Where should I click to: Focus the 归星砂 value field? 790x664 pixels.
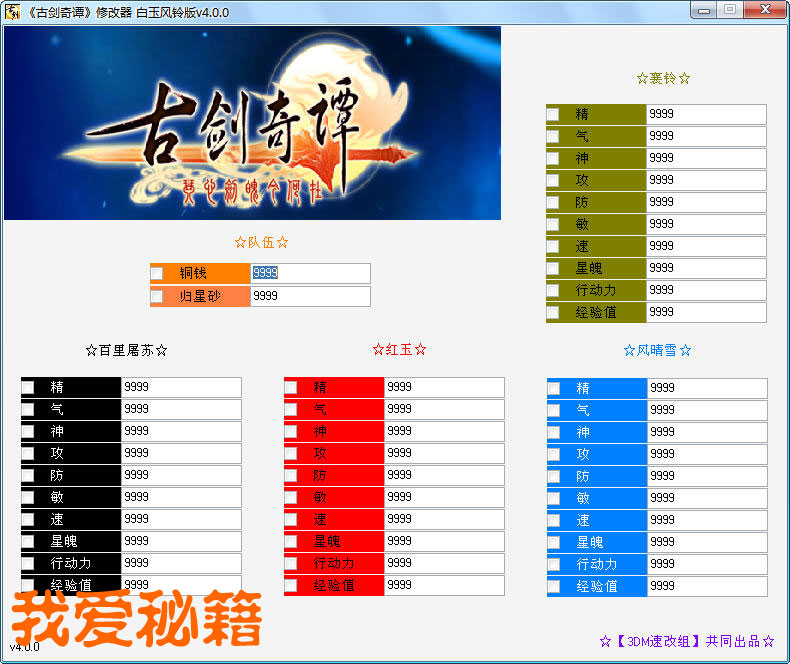pos(310,296)
